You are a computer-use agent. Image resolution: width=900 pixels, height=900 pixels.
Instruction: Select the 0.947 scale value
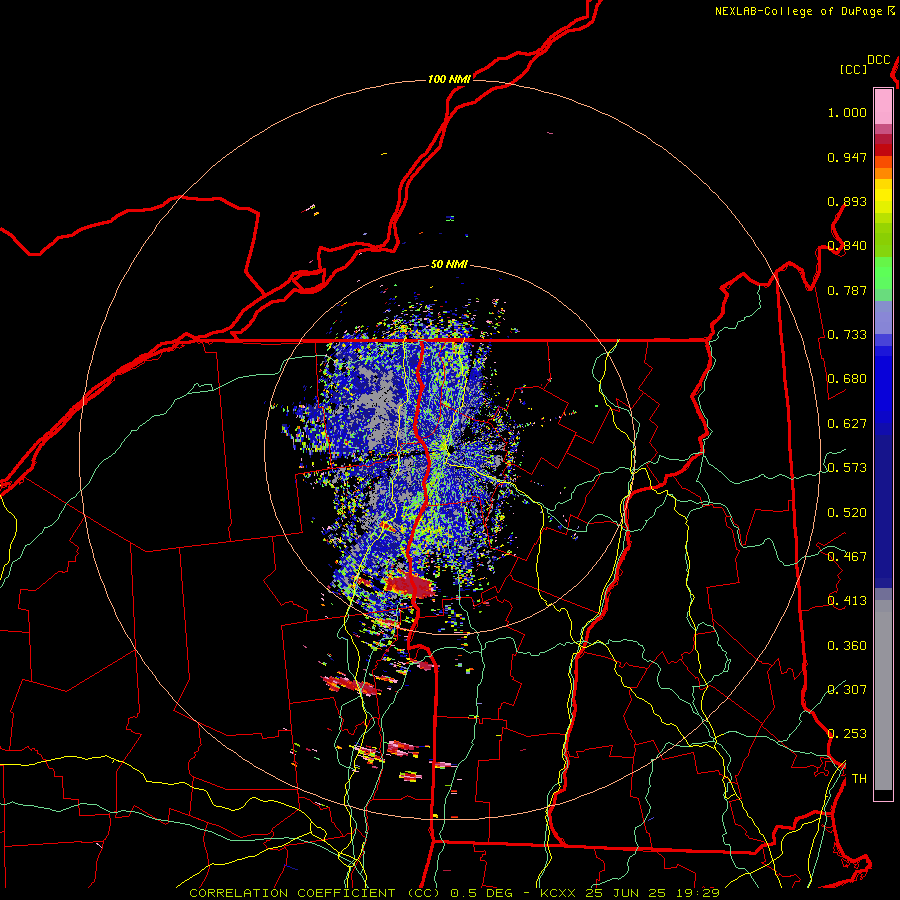[847, 157]
